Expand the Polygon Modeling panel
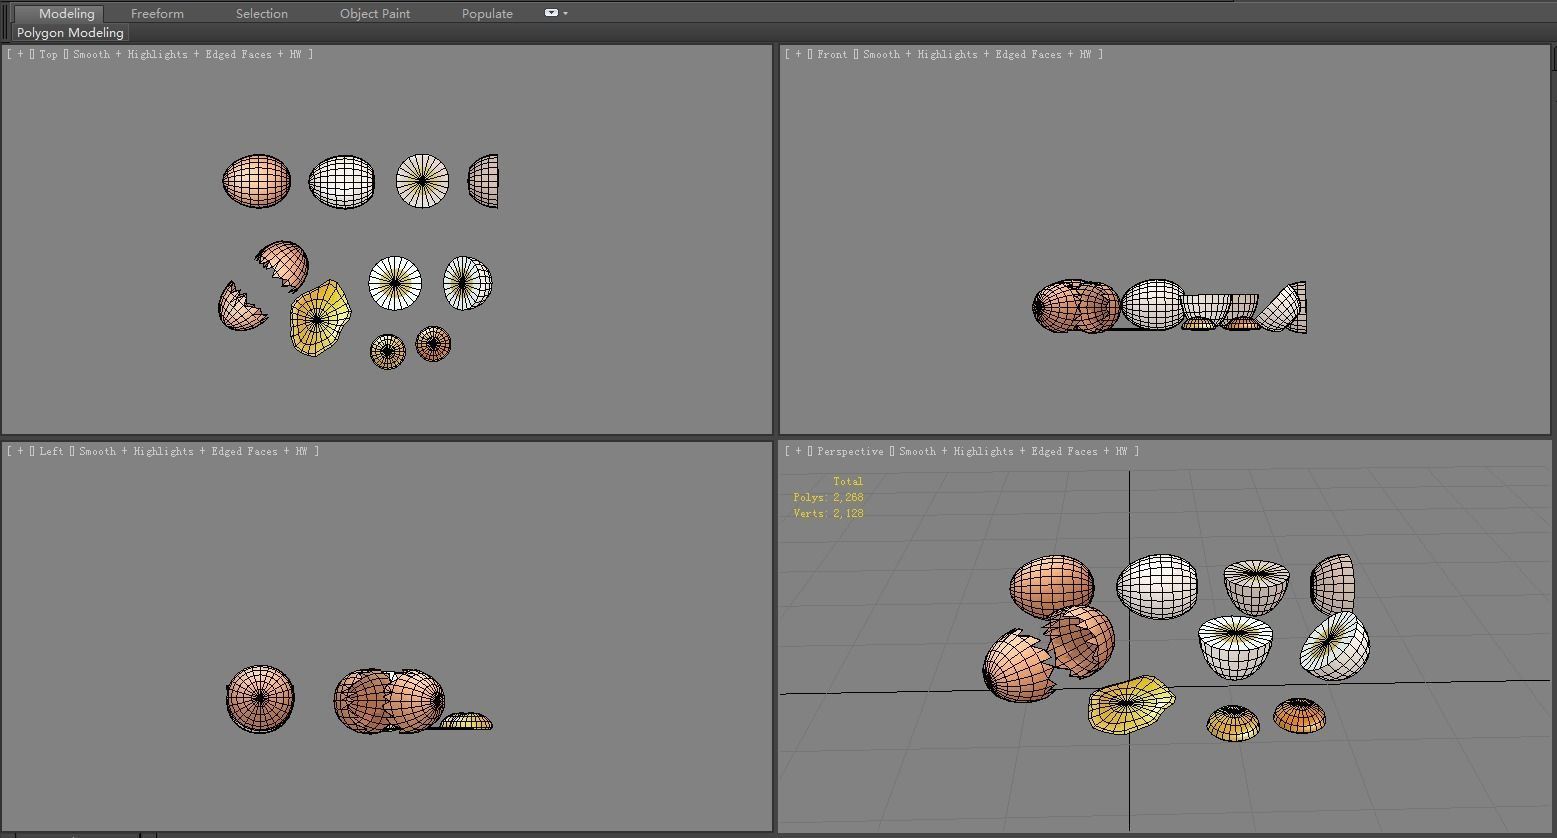Image resolution: width=1557 pixels, height=838 pixels. 70,33
